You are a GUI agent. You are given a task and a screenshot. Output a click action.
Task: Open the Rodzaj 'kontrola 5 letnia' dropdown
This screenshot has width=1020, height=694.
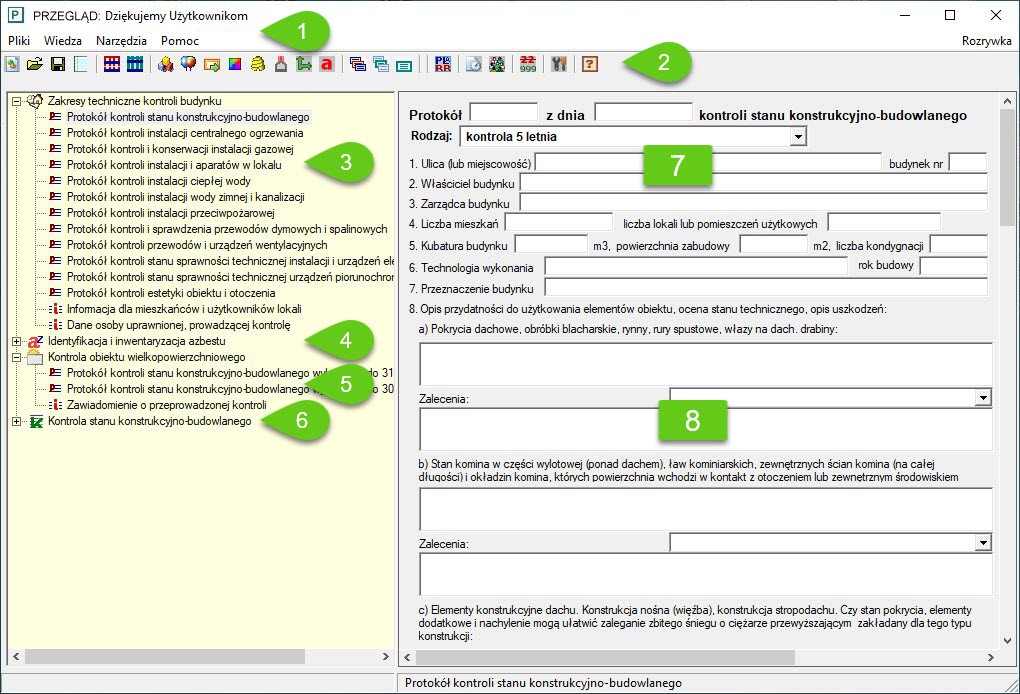[797, 136]
